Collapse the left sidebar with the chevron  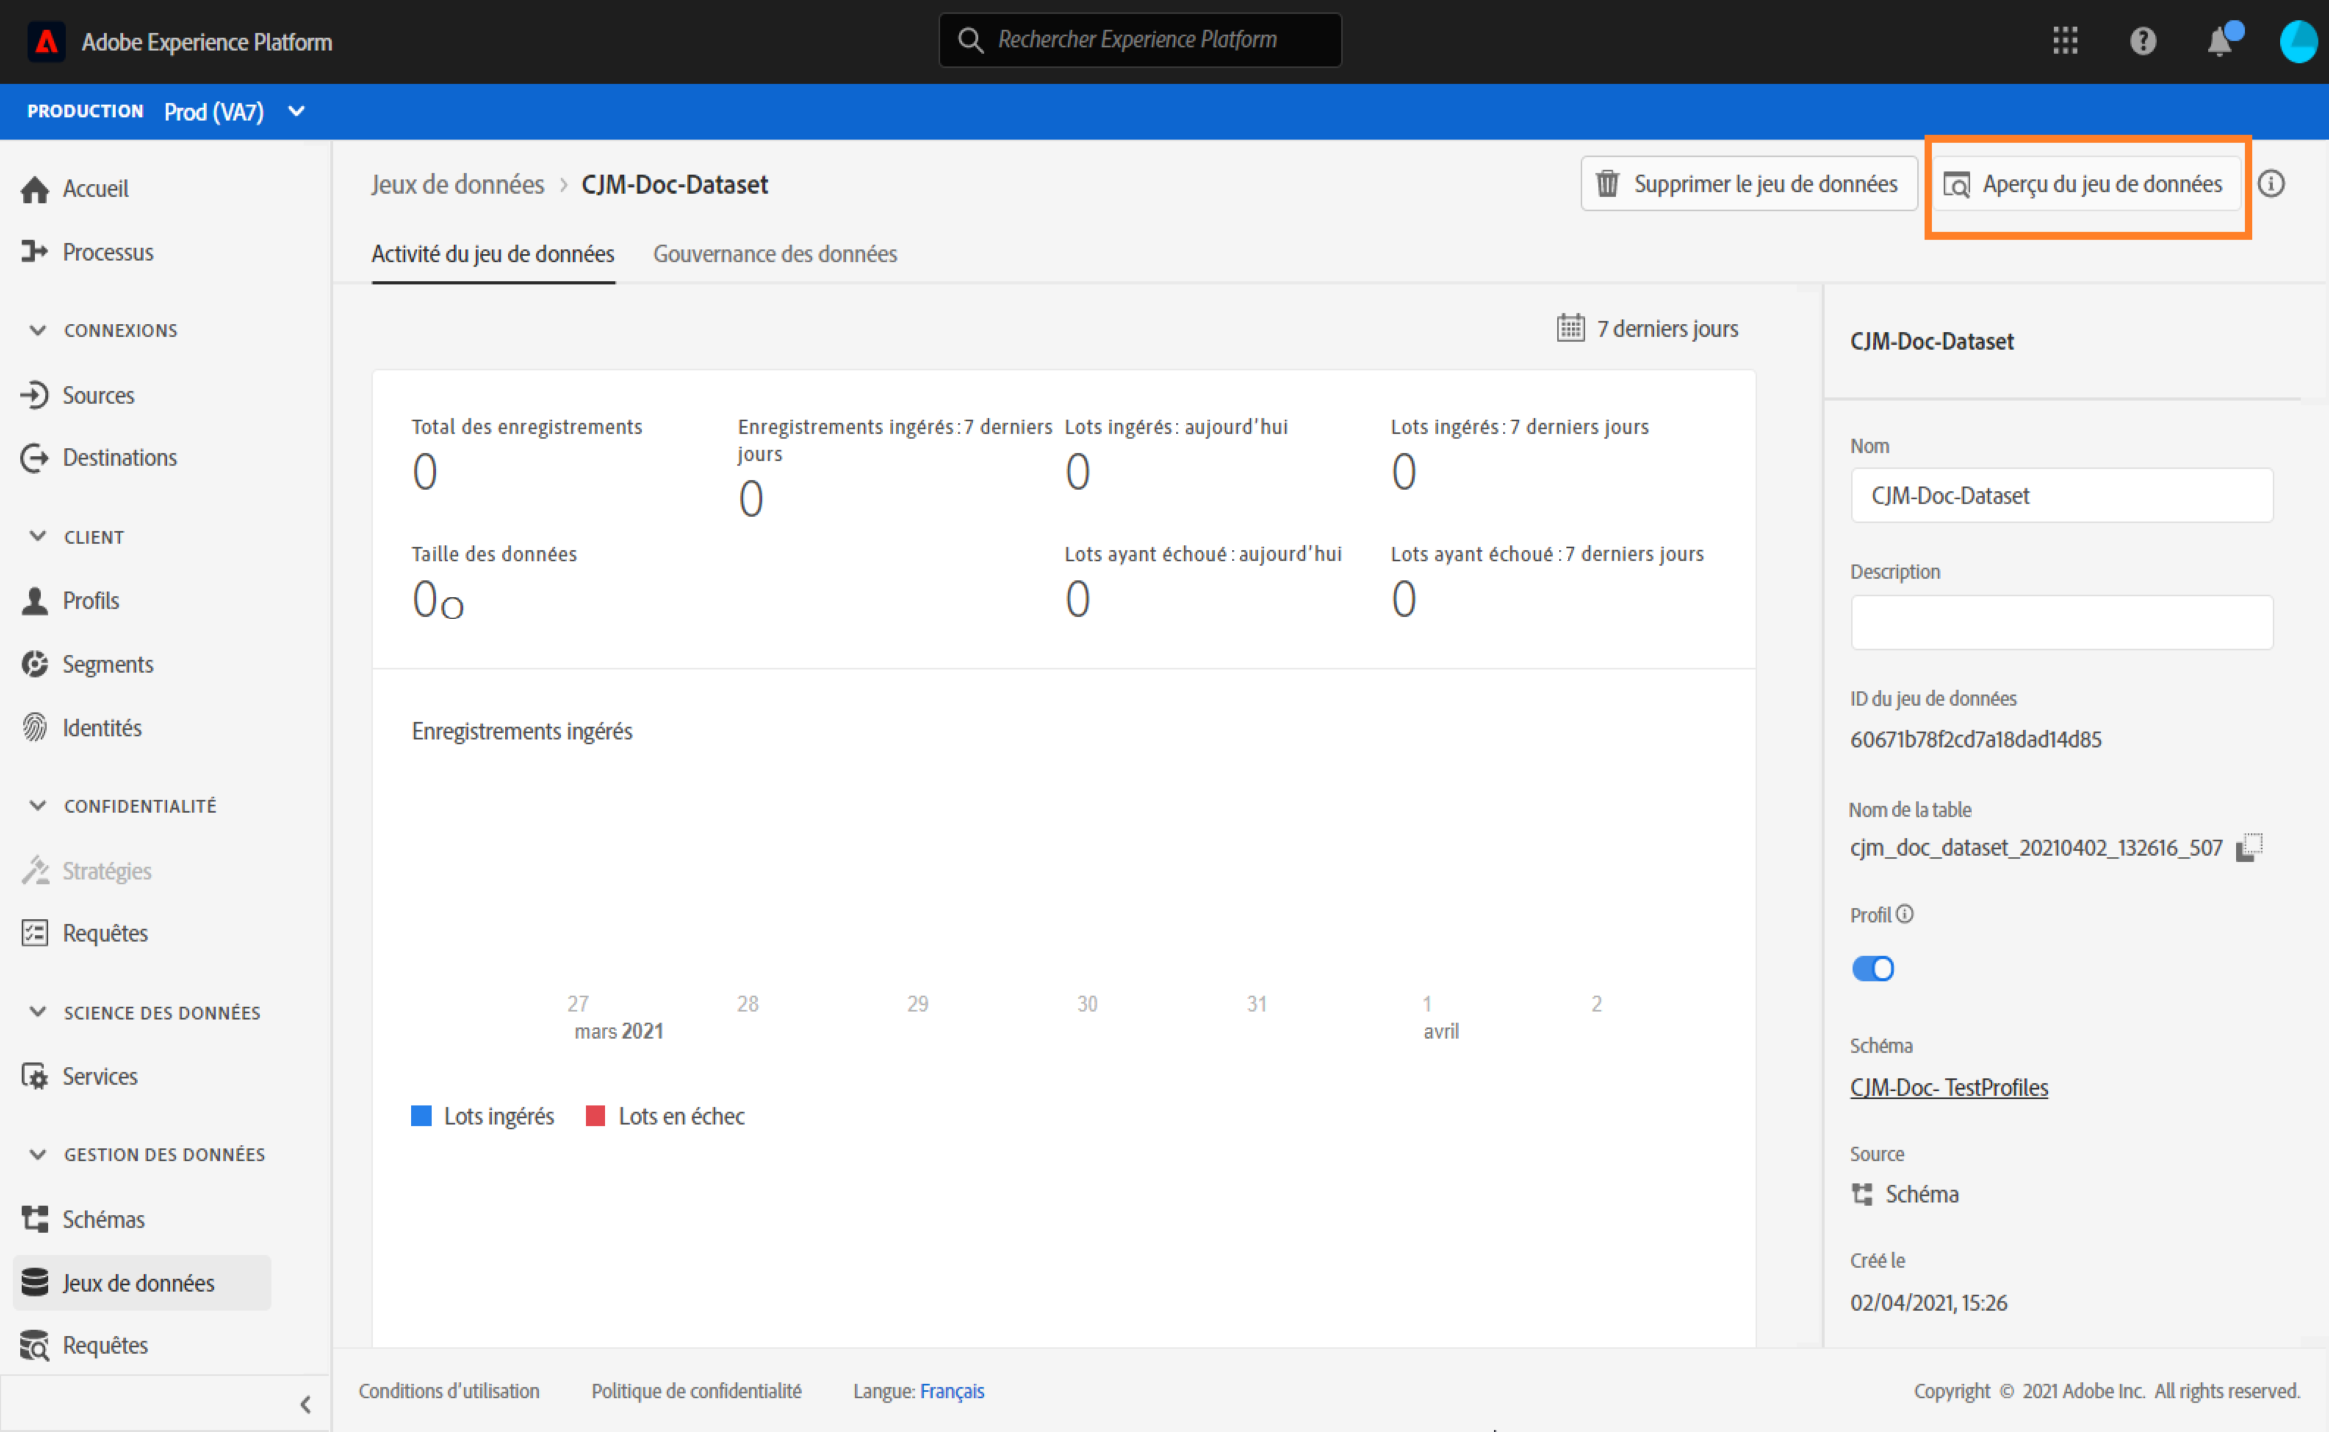pyautogui.click(x=305, y=1404)
